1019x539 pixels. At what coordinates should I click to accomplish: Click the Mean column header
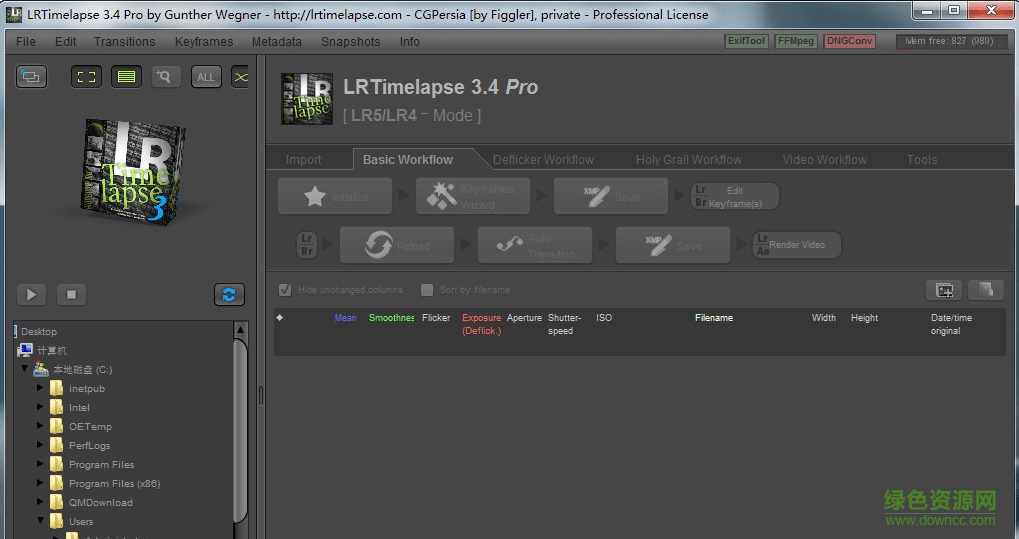coord(346,318)
